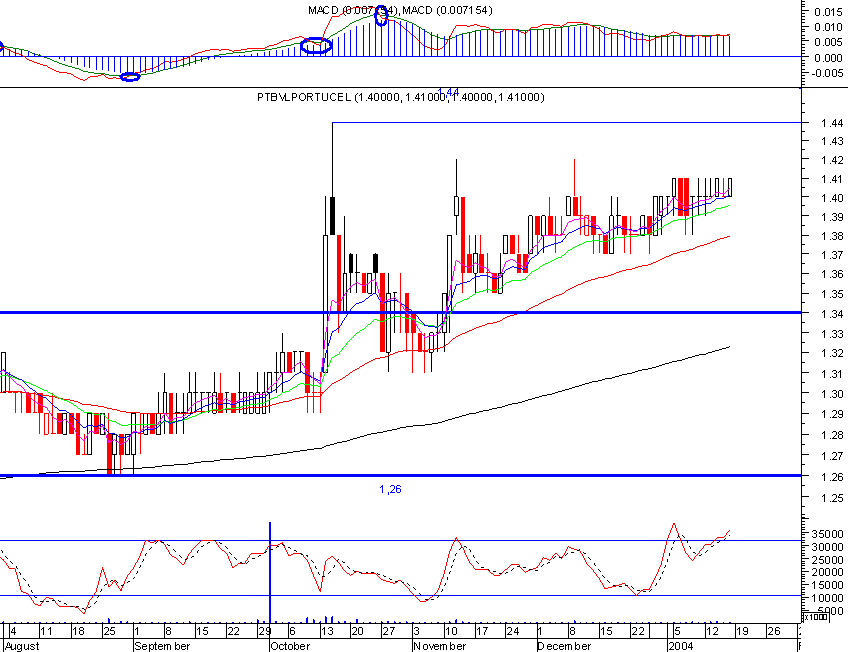The height and width of the screenshot is (652, 848).
Task: Select the thick blue support line at 1.26
Action: click(400, 476)
